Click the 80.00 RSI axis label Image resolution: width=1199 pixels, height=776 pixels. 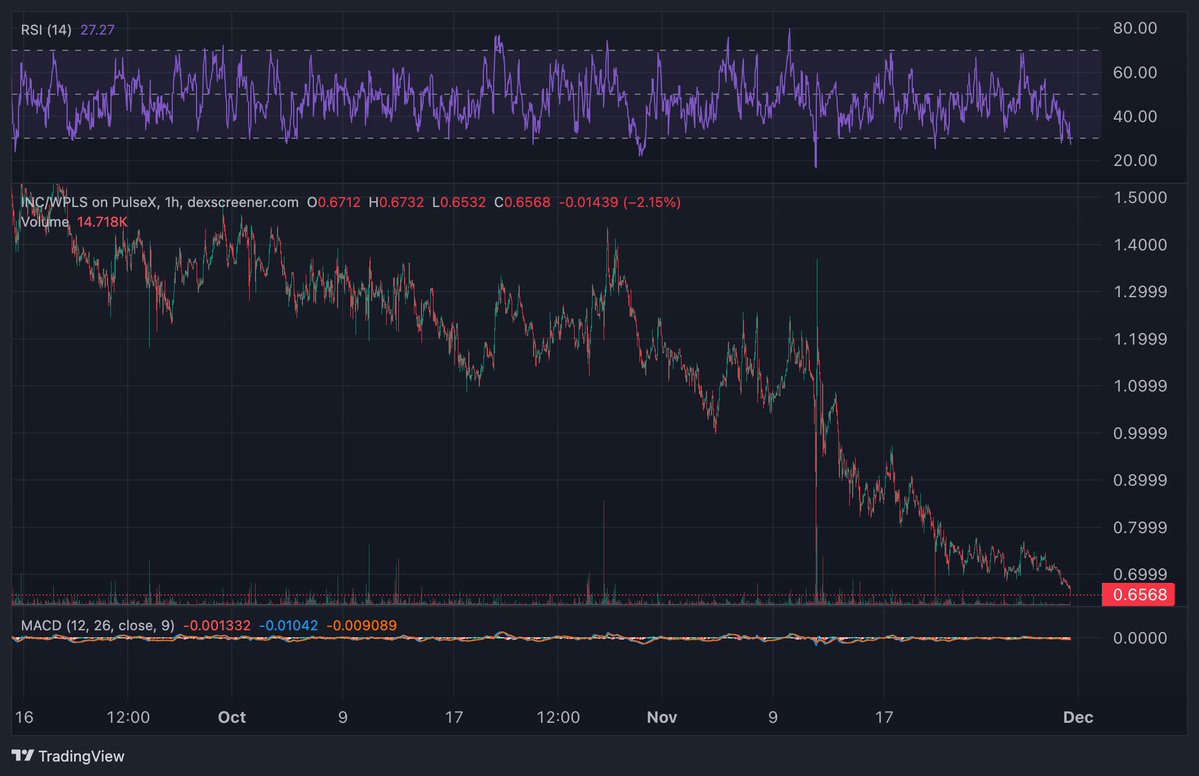[x=1135, y=28]
